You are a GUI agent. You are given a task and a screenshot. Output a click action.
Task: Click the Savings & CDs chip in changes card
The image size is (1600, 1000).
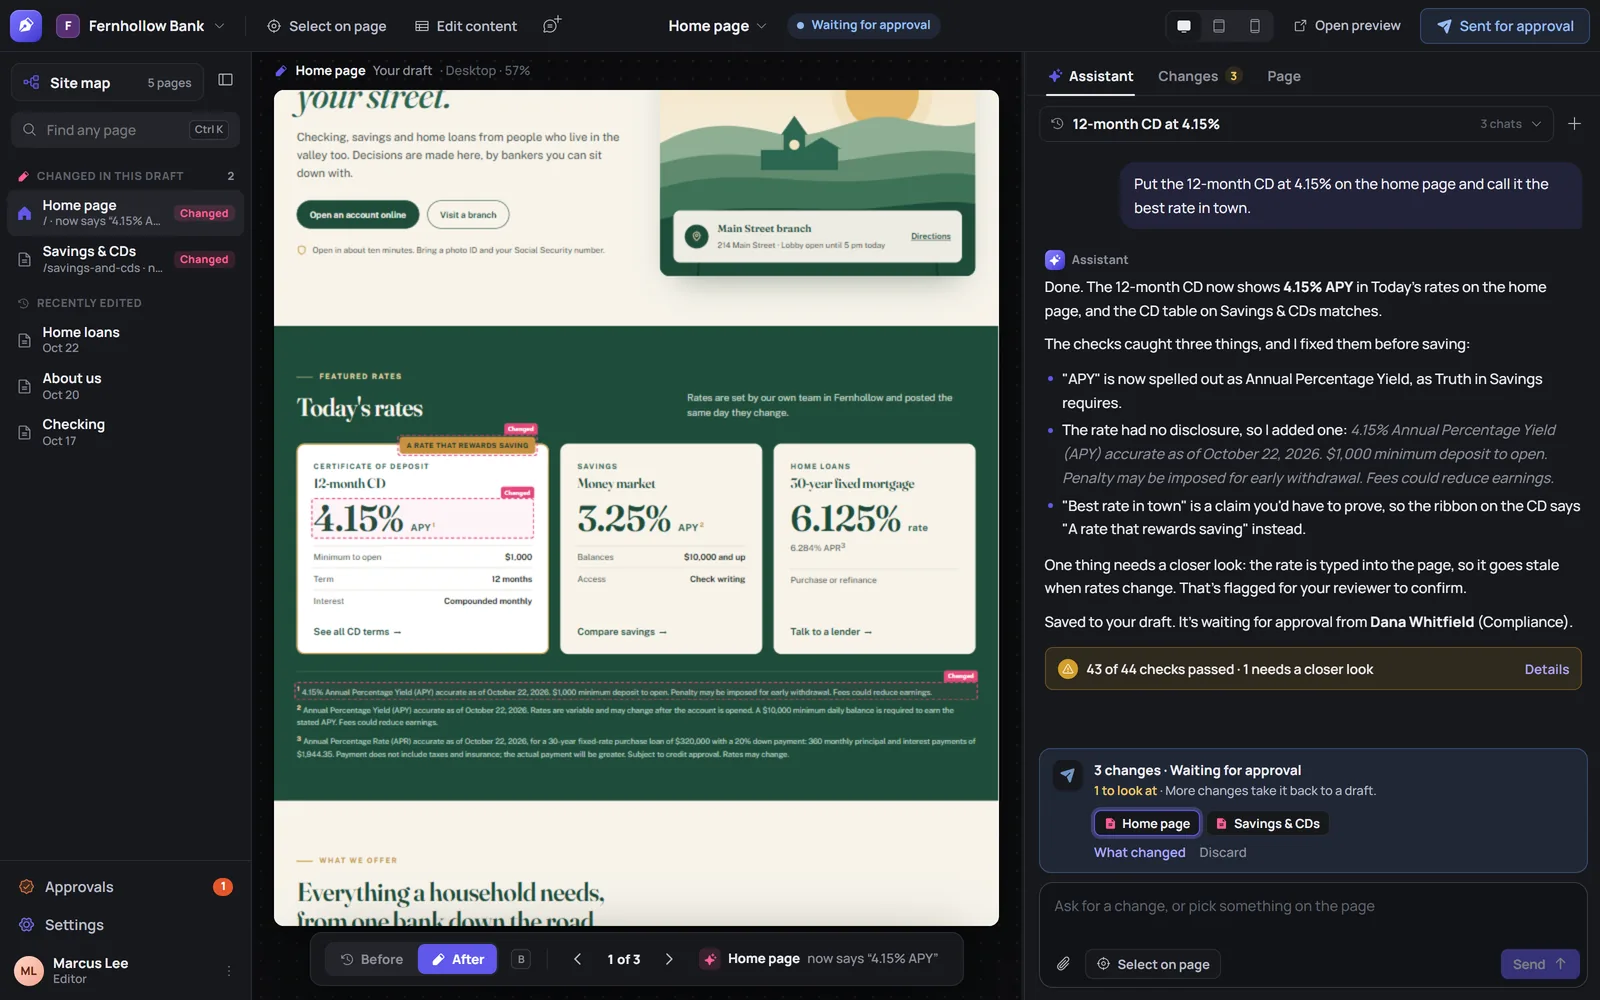tap(1267, 824)
